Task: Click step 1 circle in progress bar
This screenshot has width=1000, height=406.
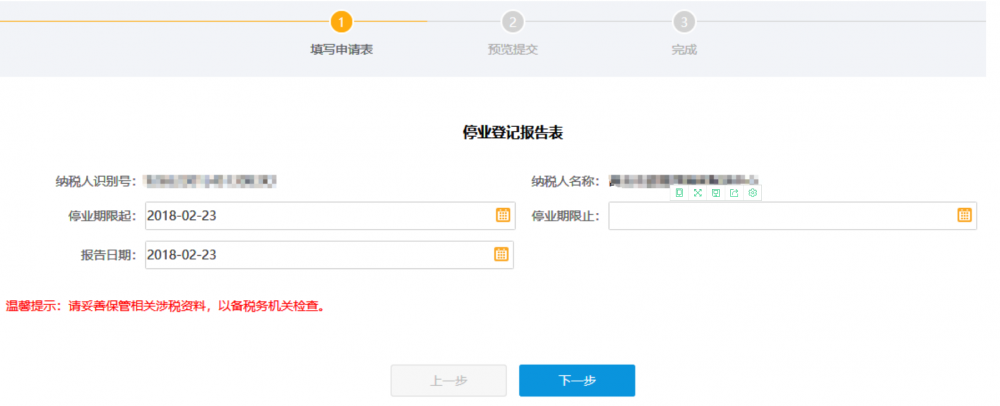Action: (x=342, y=21)
